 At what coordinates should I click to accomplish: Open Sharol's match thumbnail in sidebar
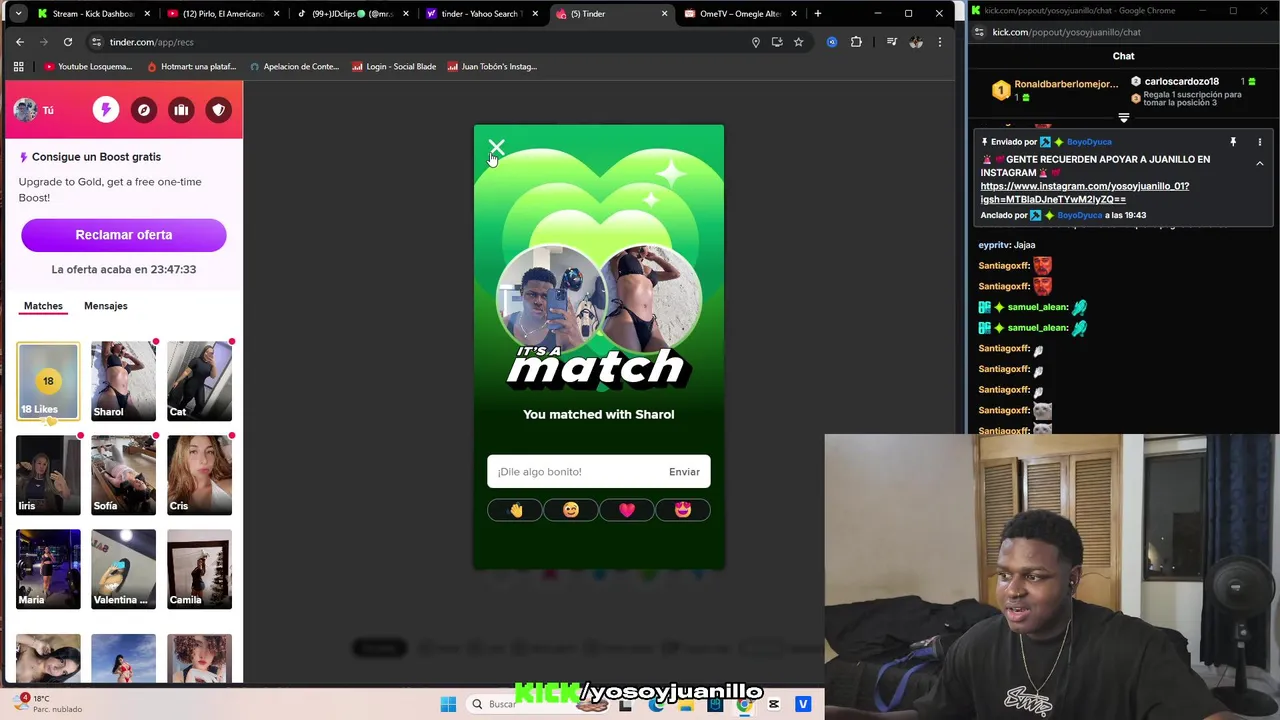coord(124,381)
